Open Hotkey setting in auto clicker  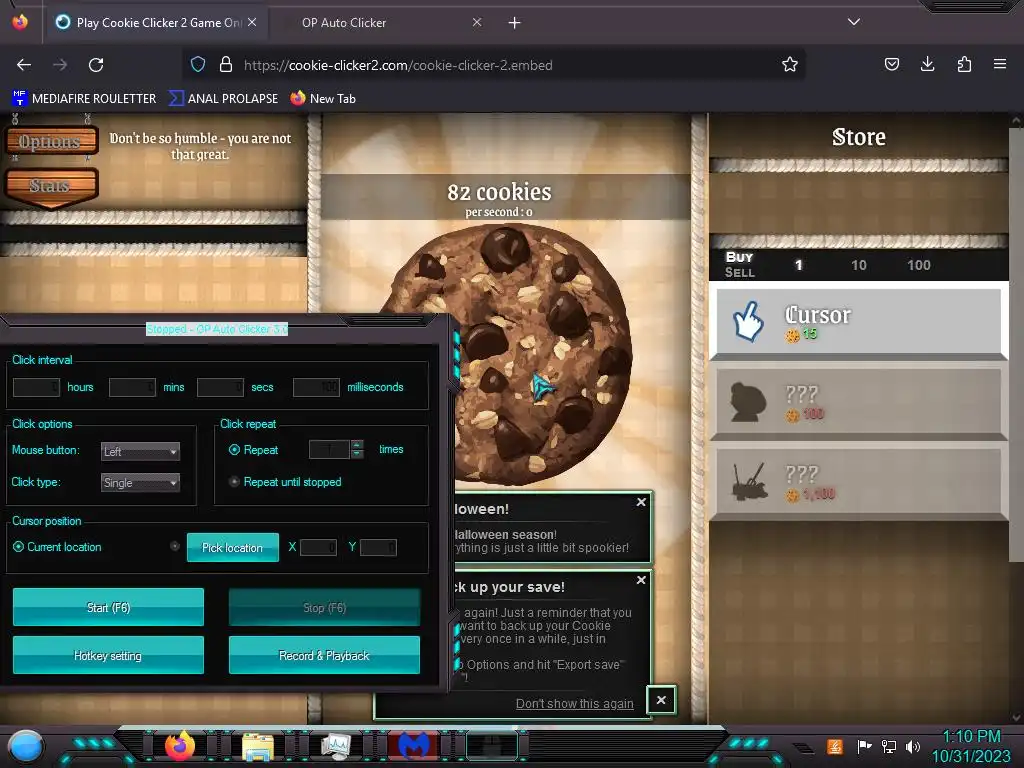(108, 655)
